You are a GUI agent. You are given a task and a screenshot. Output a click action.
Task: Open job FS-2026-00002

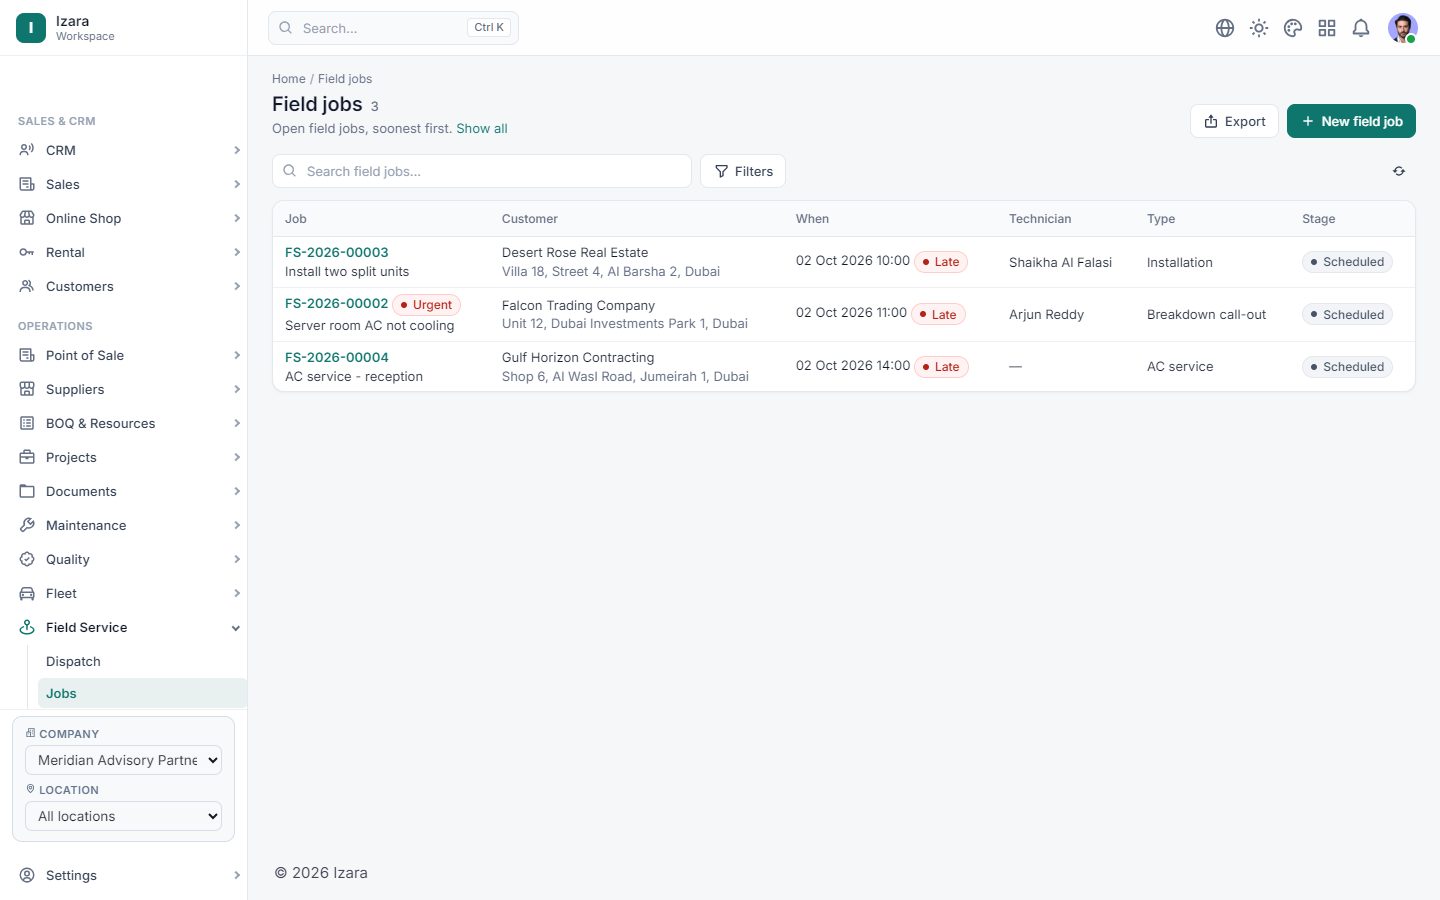click(x=336, y=303)
